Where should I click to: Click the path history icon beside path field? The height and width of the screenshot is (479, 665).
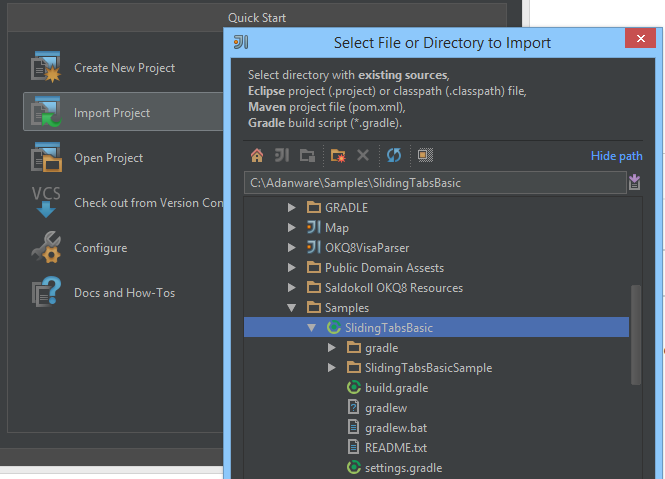(x=635, y=182)
